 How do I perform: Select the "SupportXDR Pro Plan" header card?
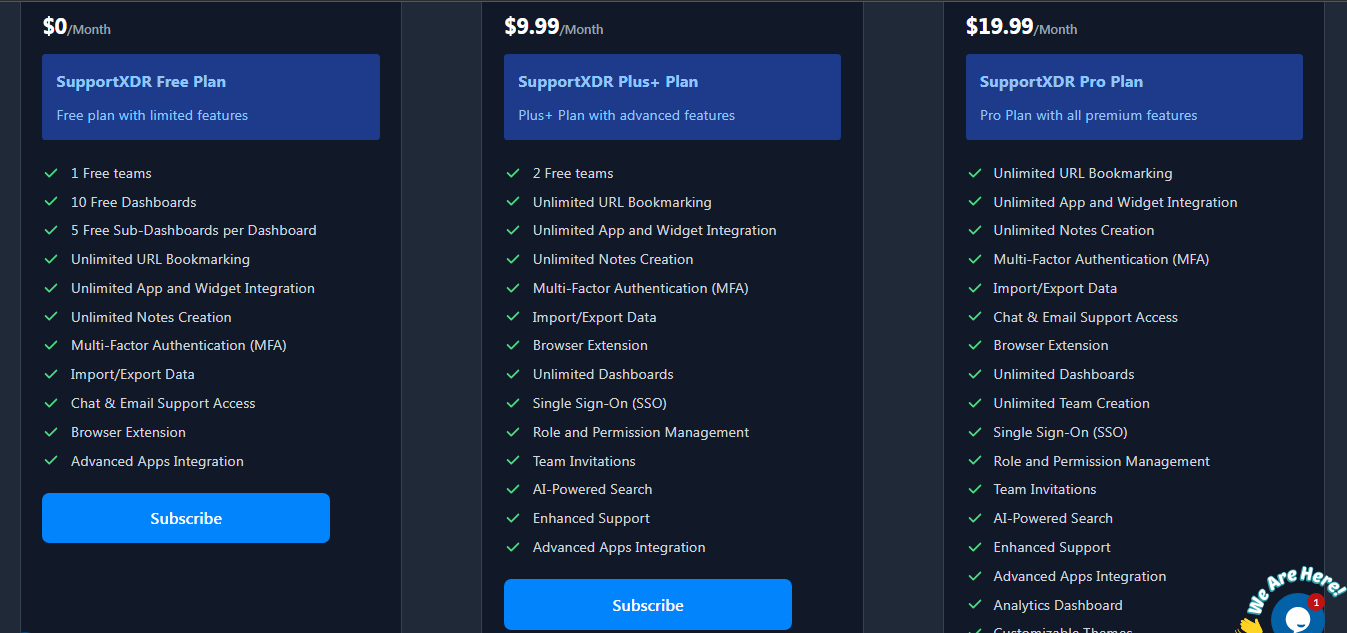tap(1134, 97)
